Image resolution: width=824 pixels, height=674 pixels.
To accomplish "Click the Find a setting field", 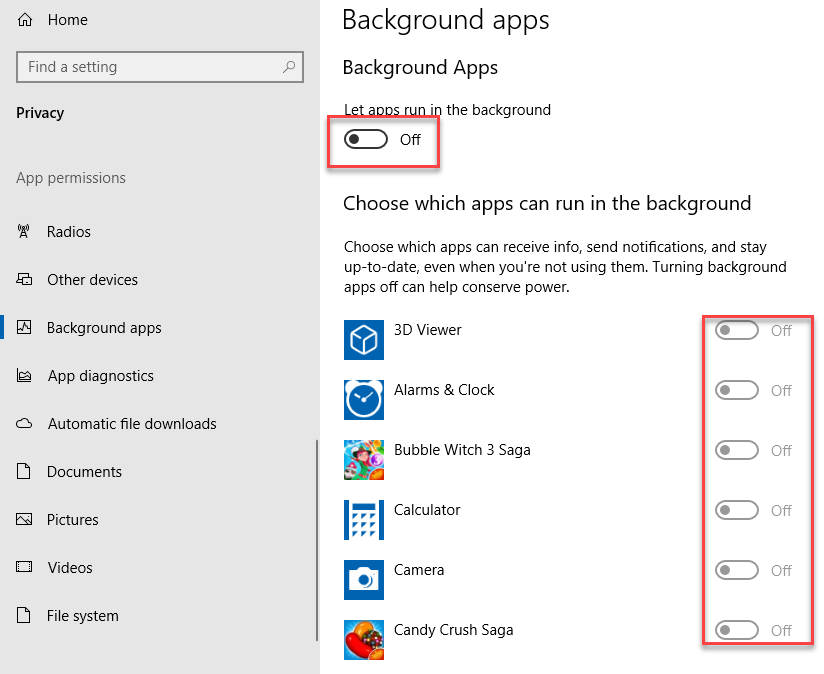I will pos(160,67).
